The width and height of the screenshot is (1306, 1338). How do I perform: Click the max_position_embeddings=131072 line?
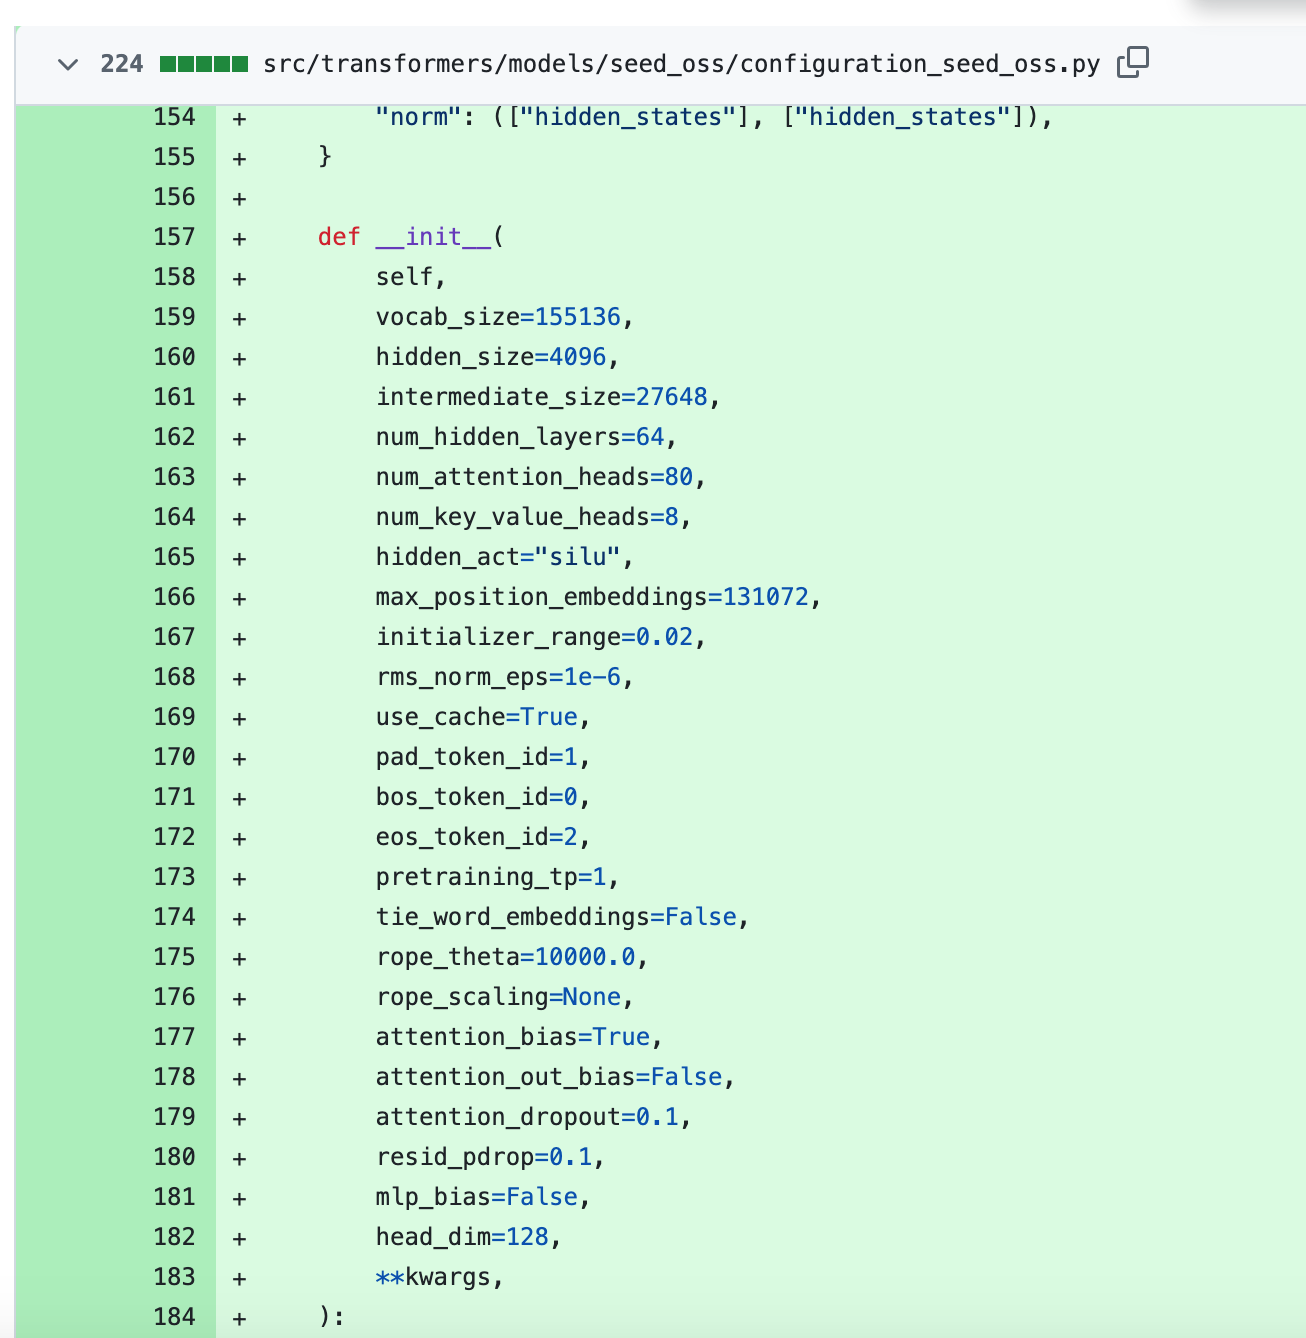(597, 597)
